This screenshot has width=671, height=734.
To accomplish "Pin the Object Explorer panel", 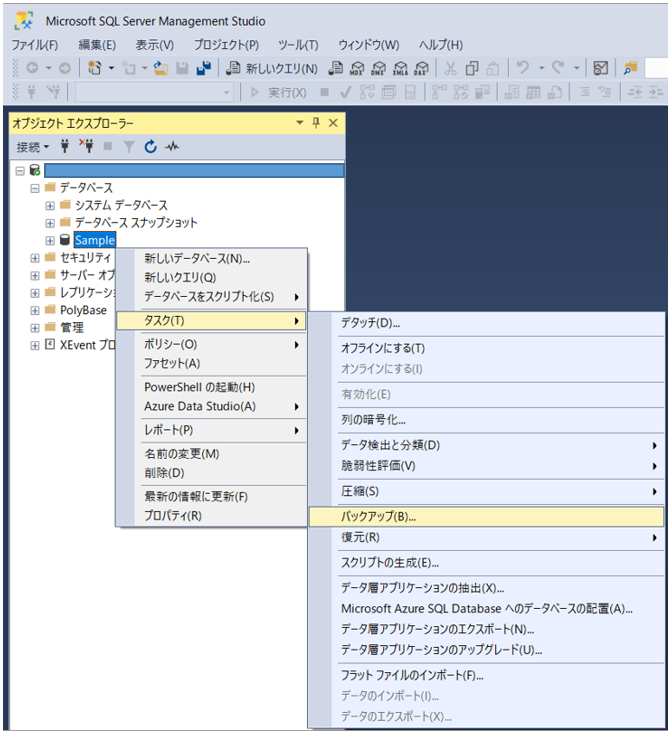I will (316, 123).
